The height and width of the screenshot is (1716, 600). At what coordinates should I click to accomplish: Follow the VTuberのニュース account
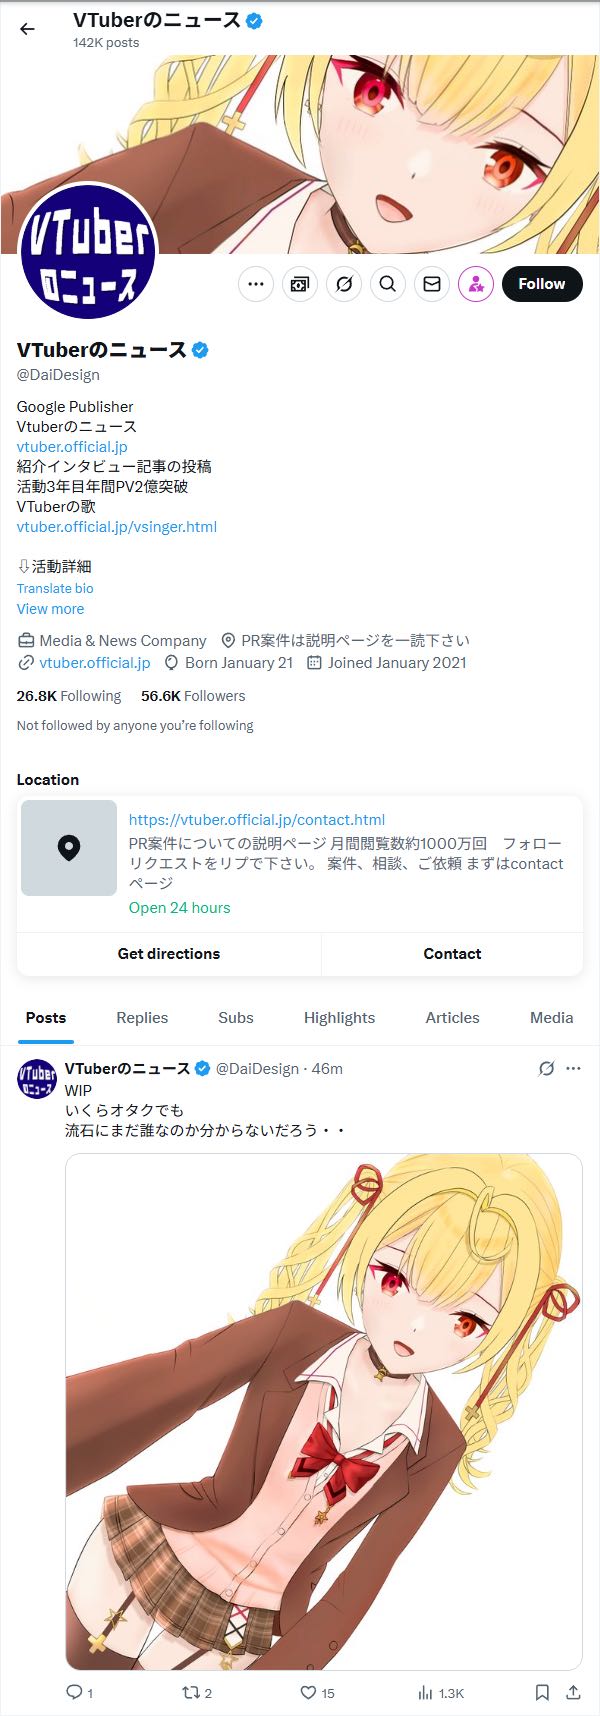(x=542, y=284)
